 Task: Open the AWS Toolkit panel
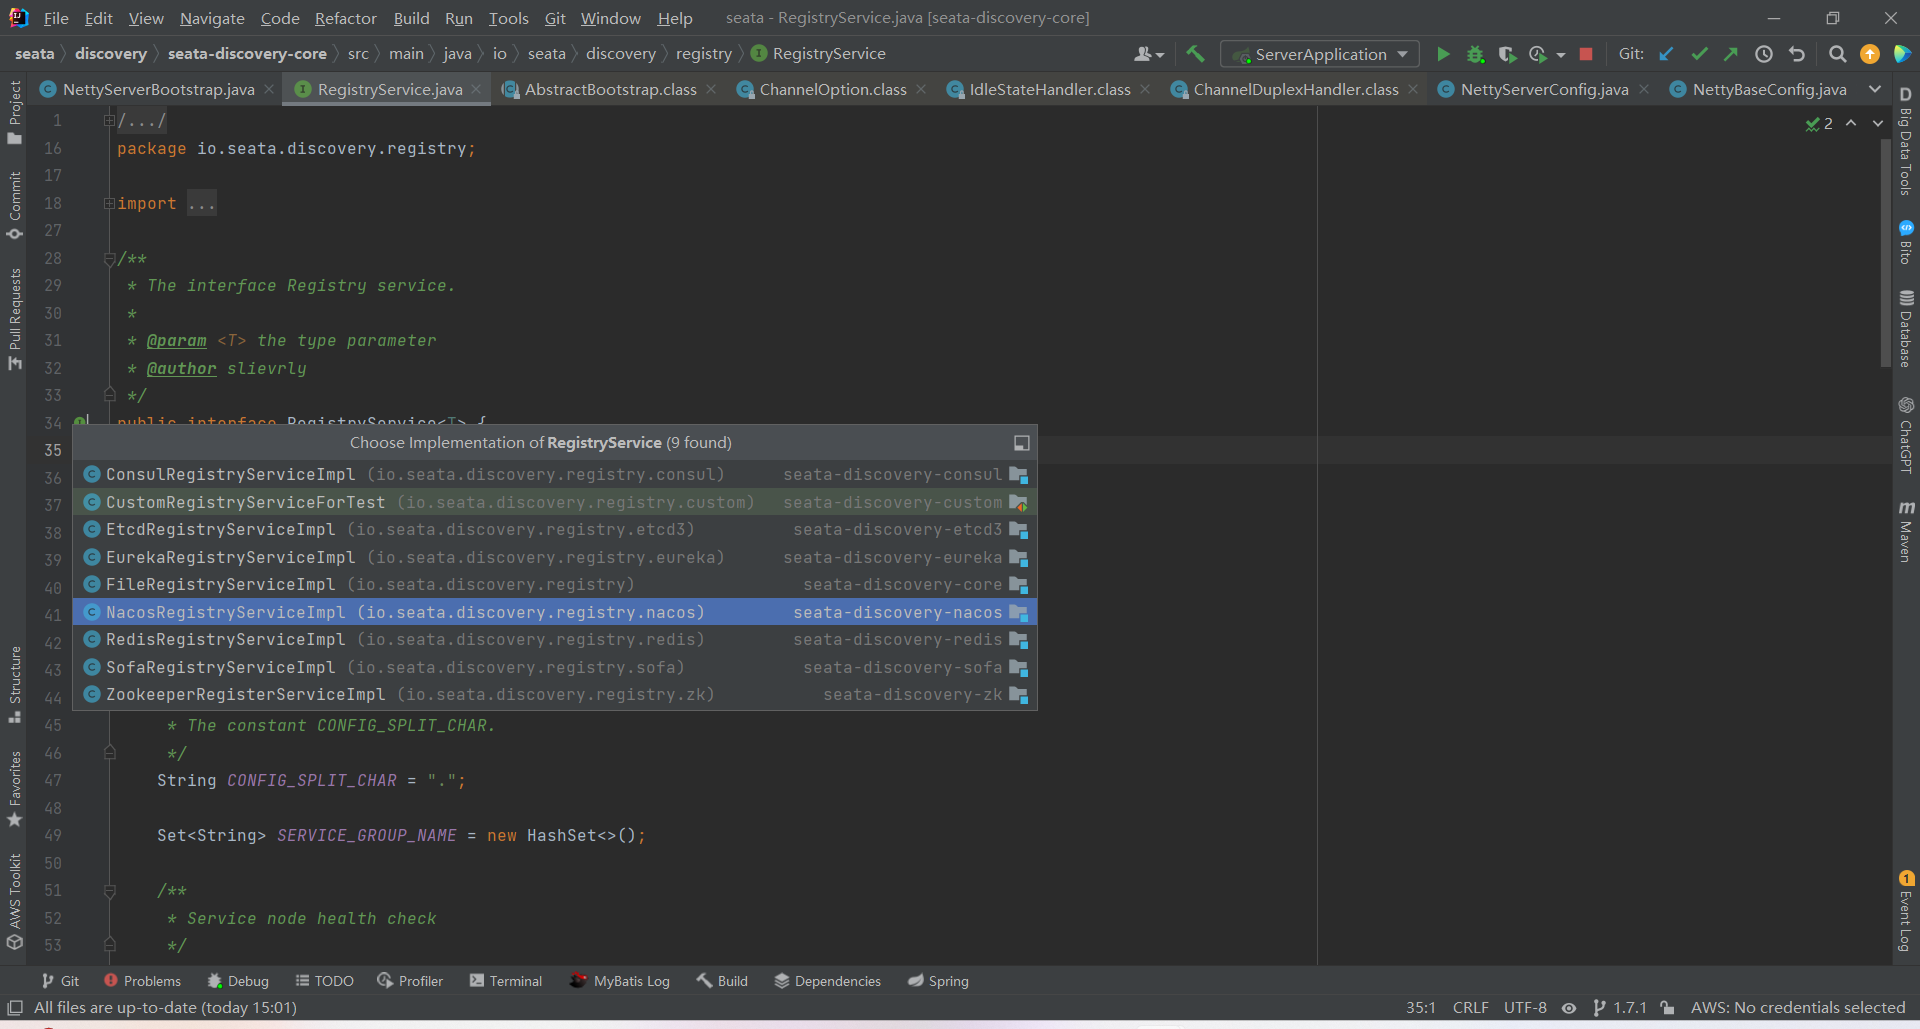(14, 902)
